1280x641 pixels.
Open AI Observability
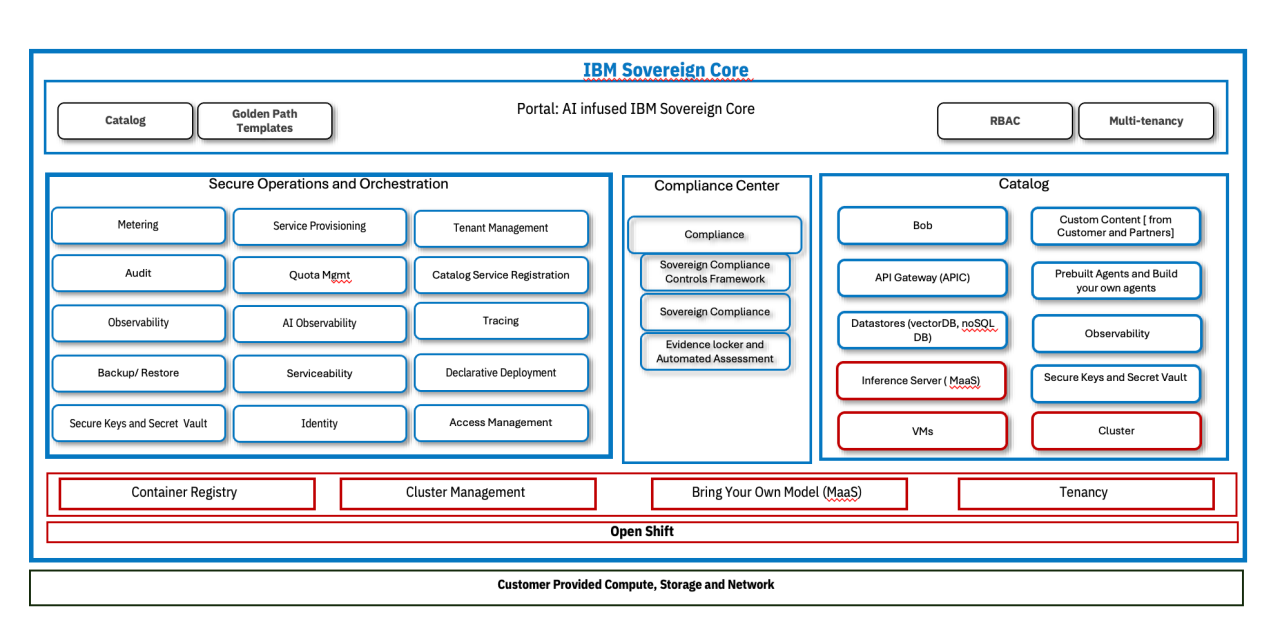coord(319,323)
